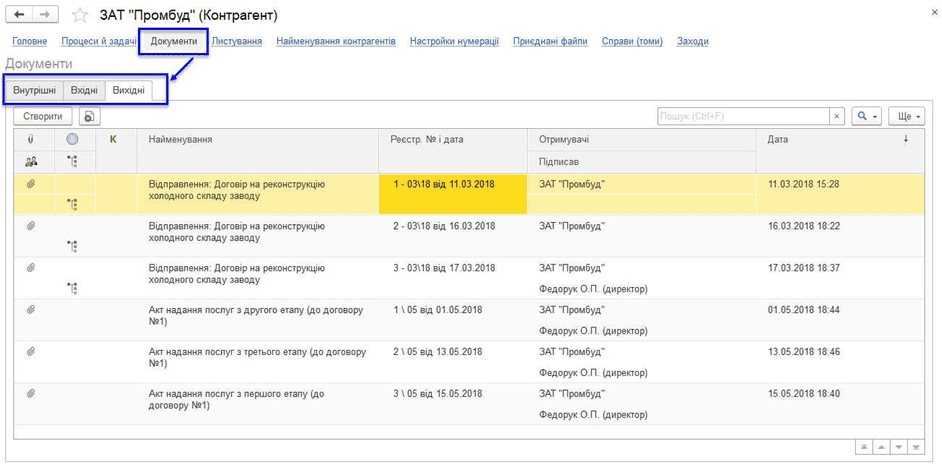Image resolution: width=942 pixels, height=468 pixels.
Task: Select the Вихідні tab
Action: (x=129, y=91)
